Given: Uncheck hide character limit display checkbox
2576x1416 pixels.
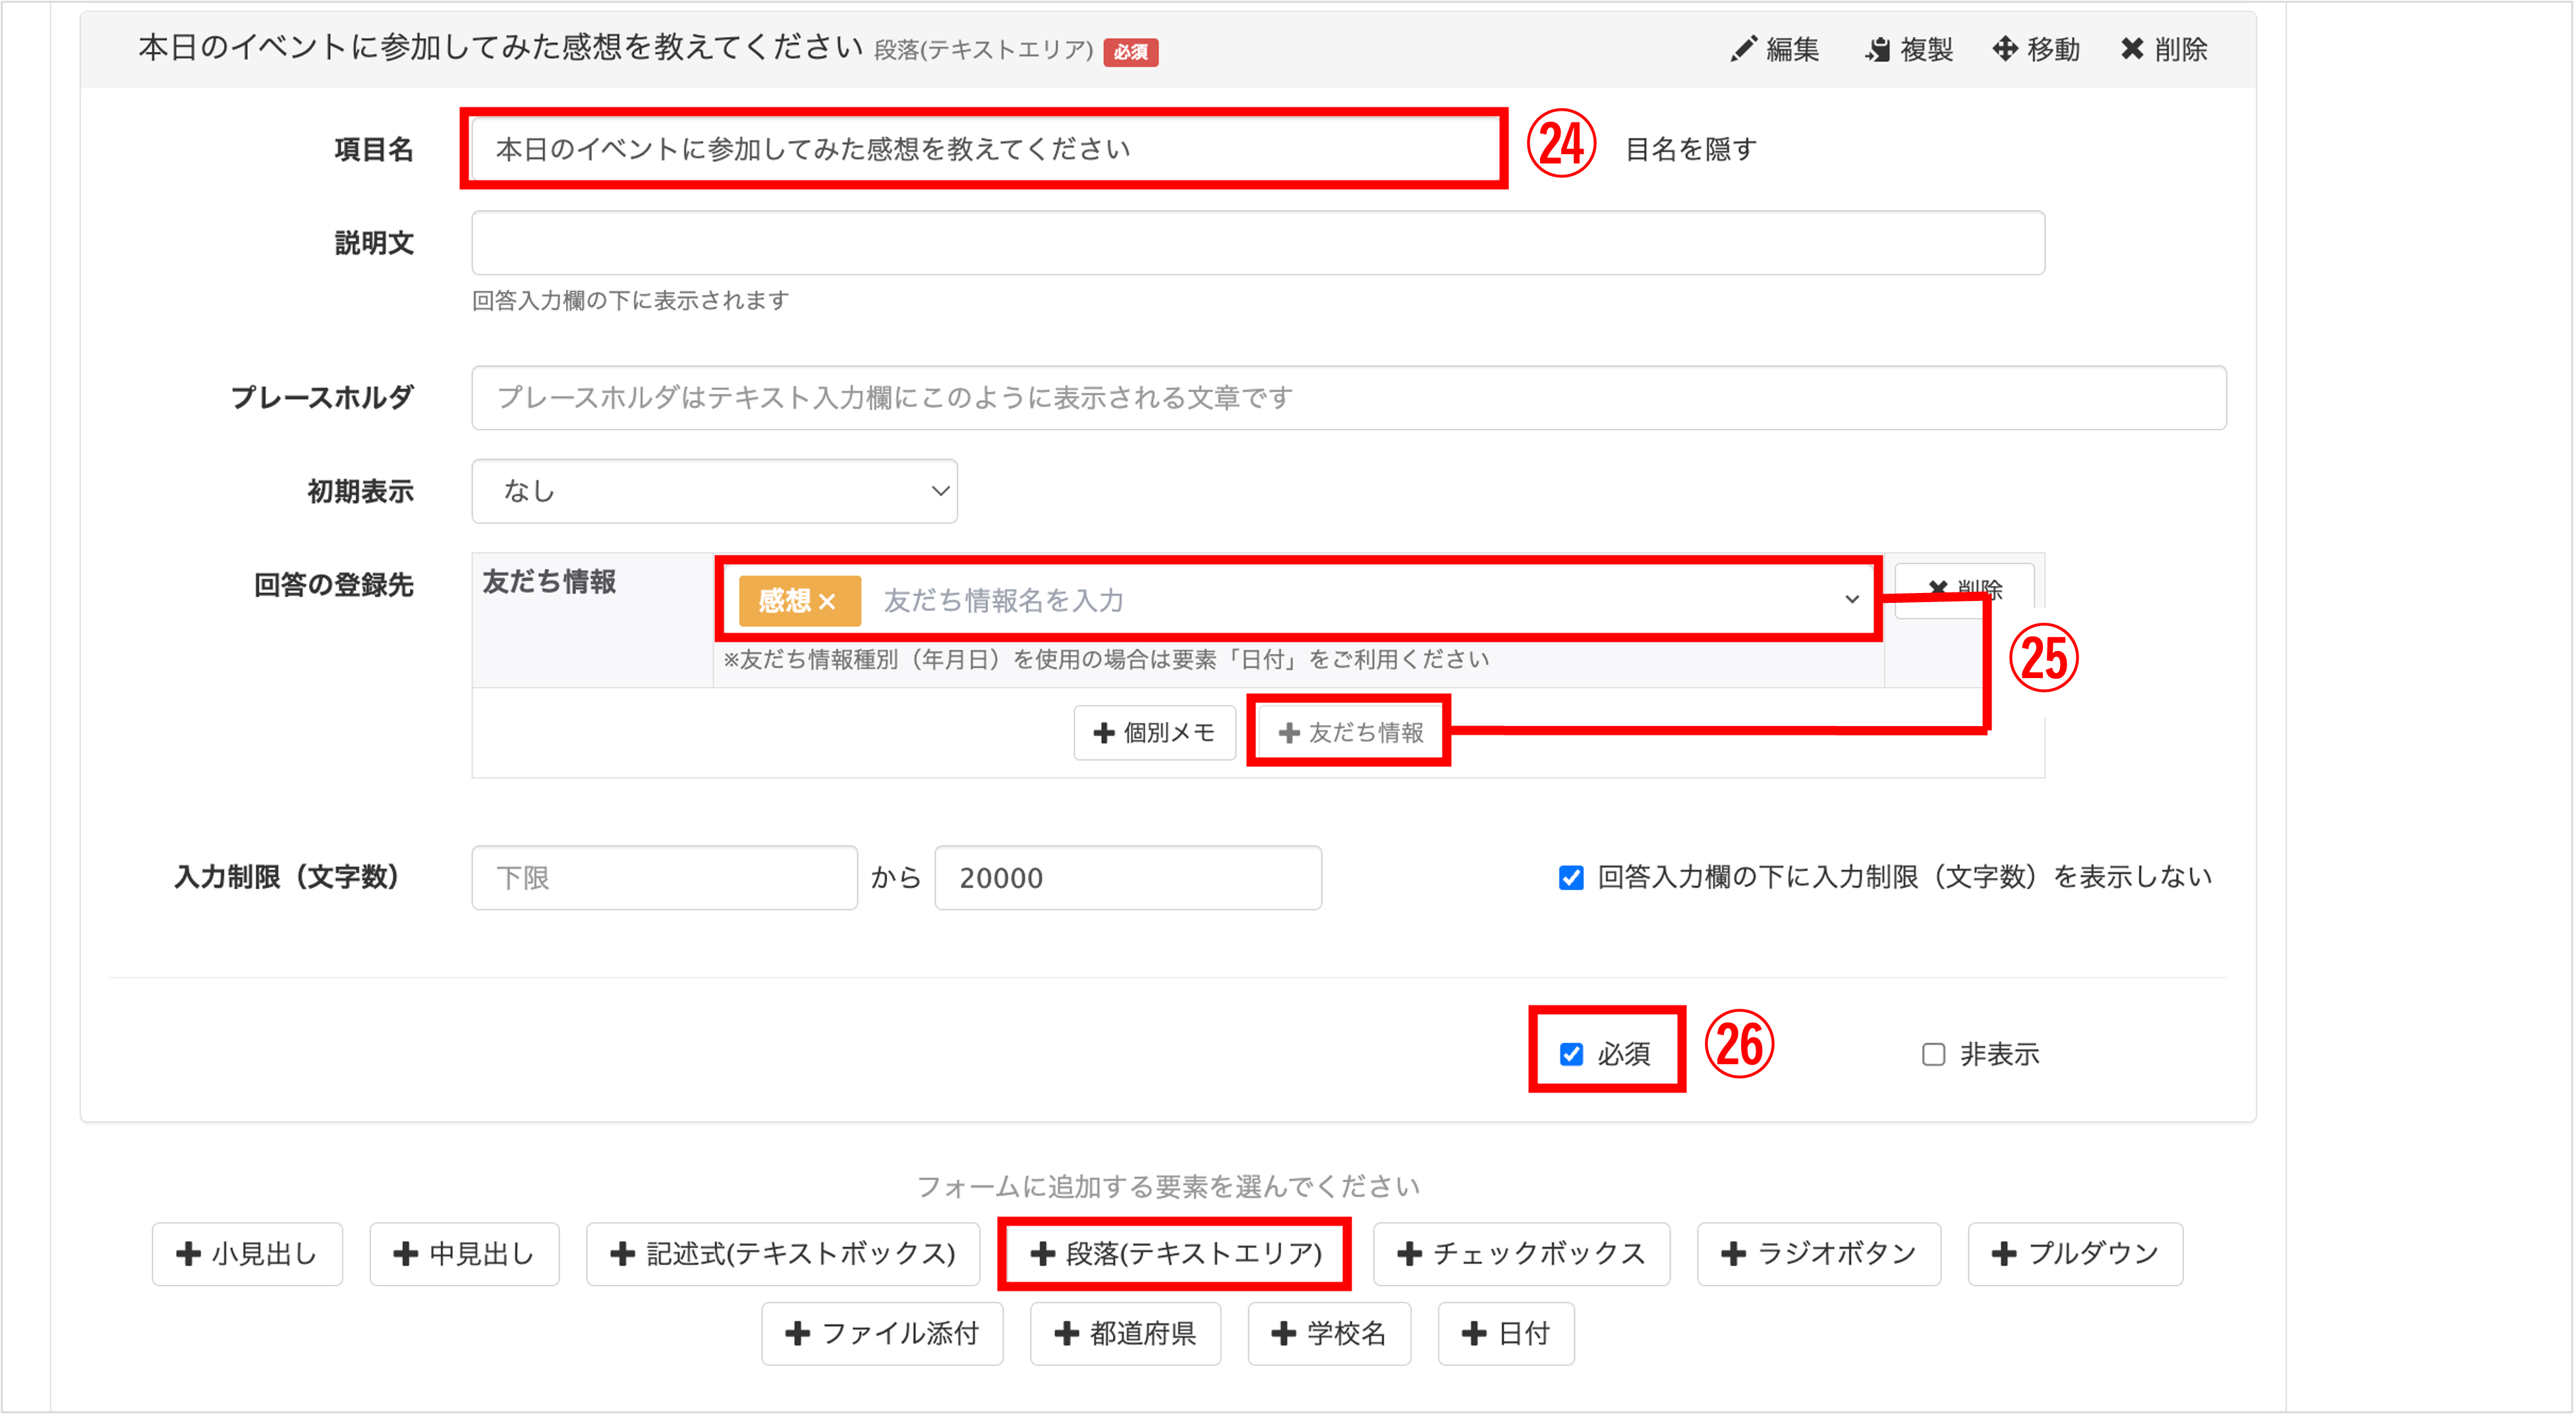Looking at the screenshot, I should click(1571, 878).
